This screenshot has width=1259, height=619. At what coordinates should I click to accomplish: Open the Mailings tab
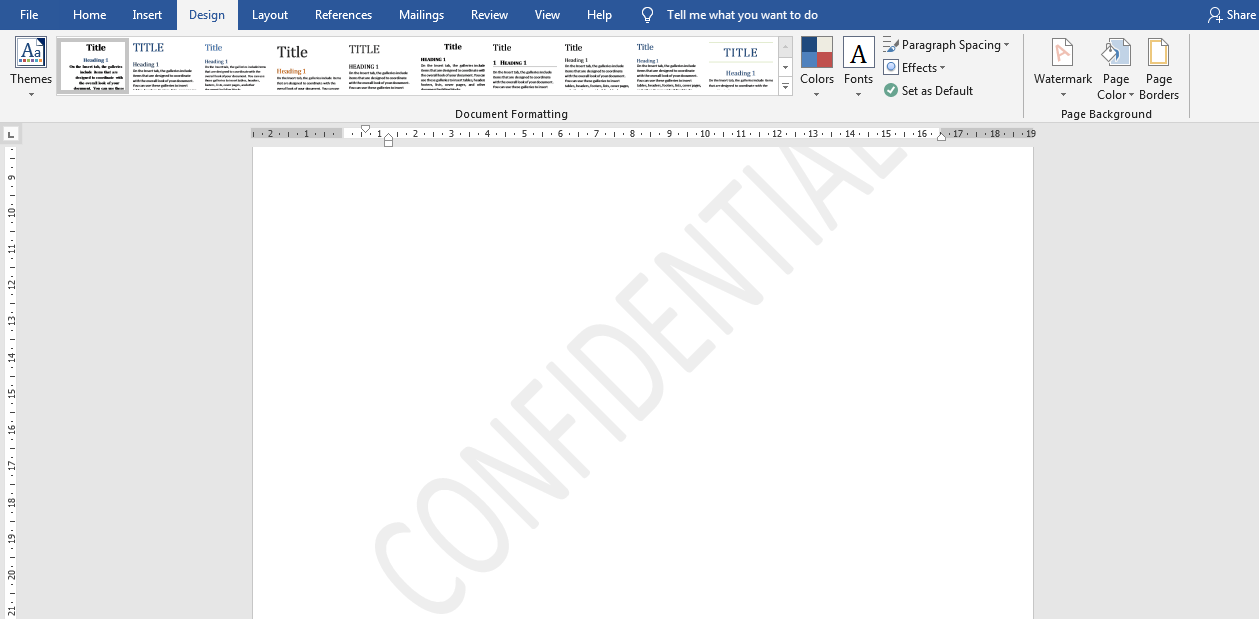coord(421,15)
